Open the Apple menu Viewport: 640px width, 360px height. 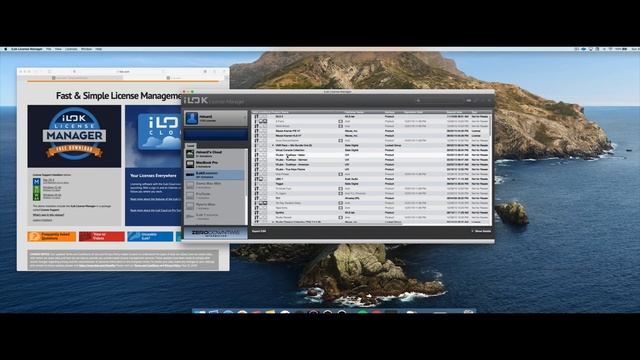click(x=6, y=49)
